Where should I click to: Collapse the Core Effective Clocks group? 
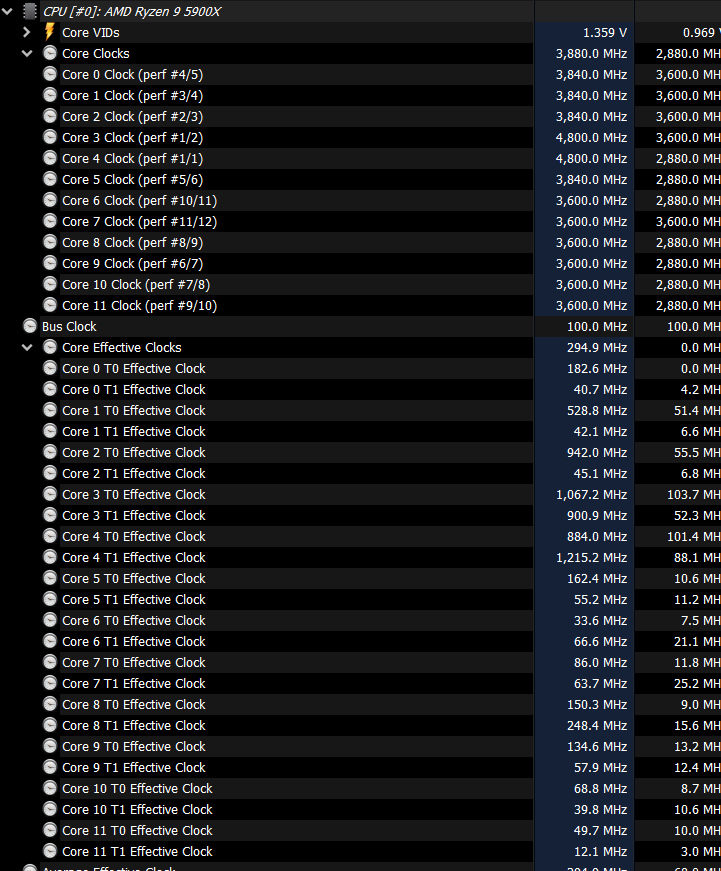(27, 348)
